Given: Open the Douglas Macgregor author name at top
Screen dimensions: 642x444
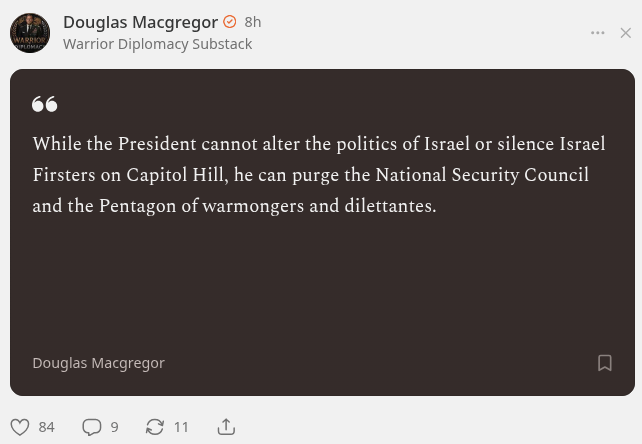Looking at the screenshot, I should (140, 22).
